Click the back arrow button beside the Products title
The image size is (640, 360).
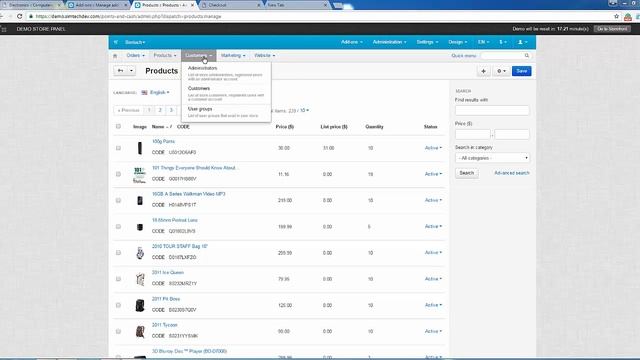click(120, 71)
